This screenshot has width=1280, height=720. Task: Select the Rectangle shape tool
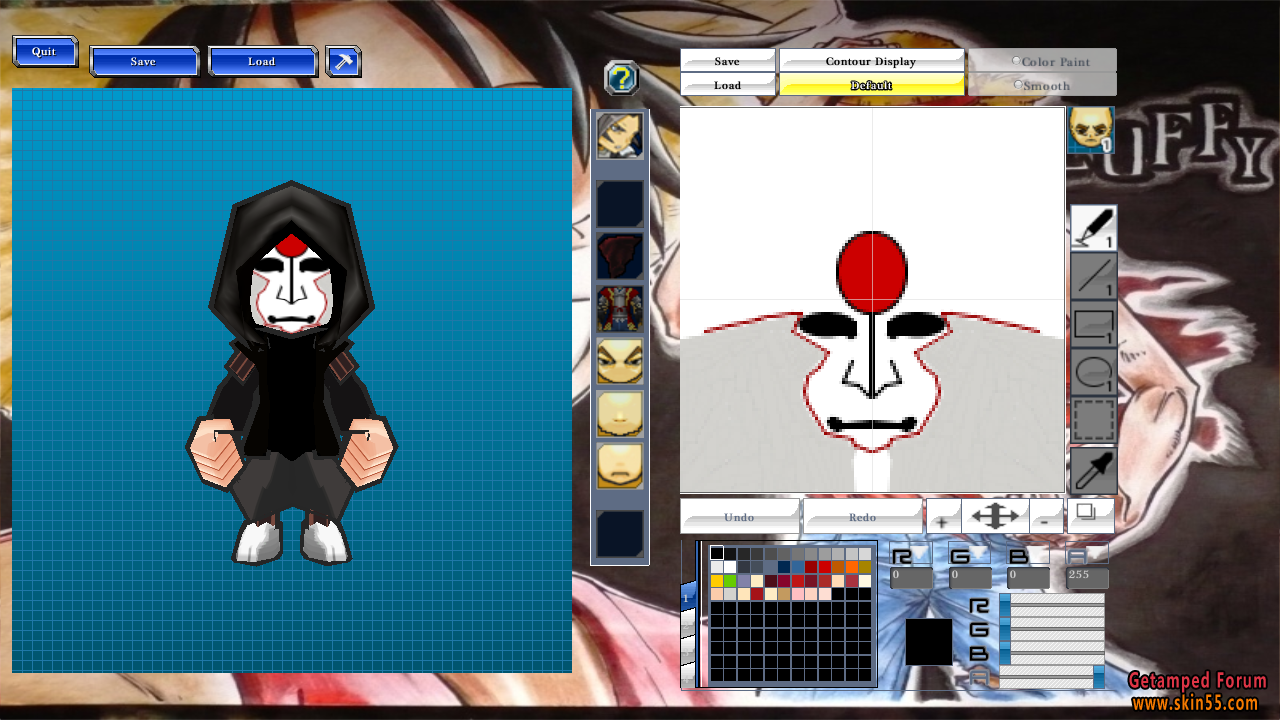[1093, 324]
